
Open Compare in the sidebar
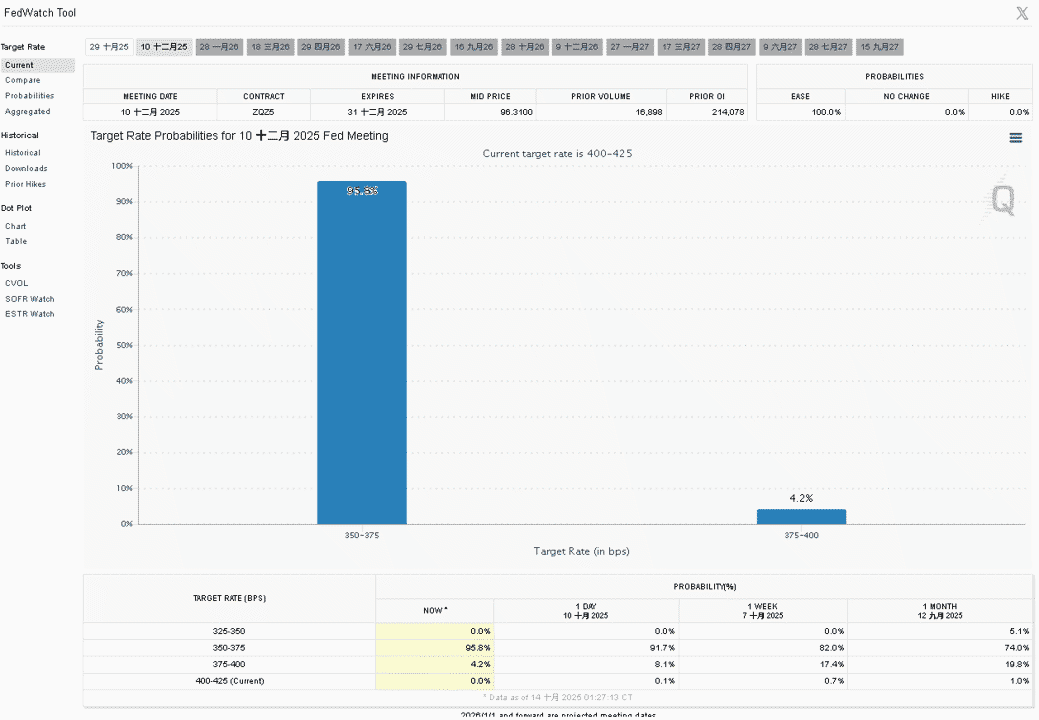23,80
